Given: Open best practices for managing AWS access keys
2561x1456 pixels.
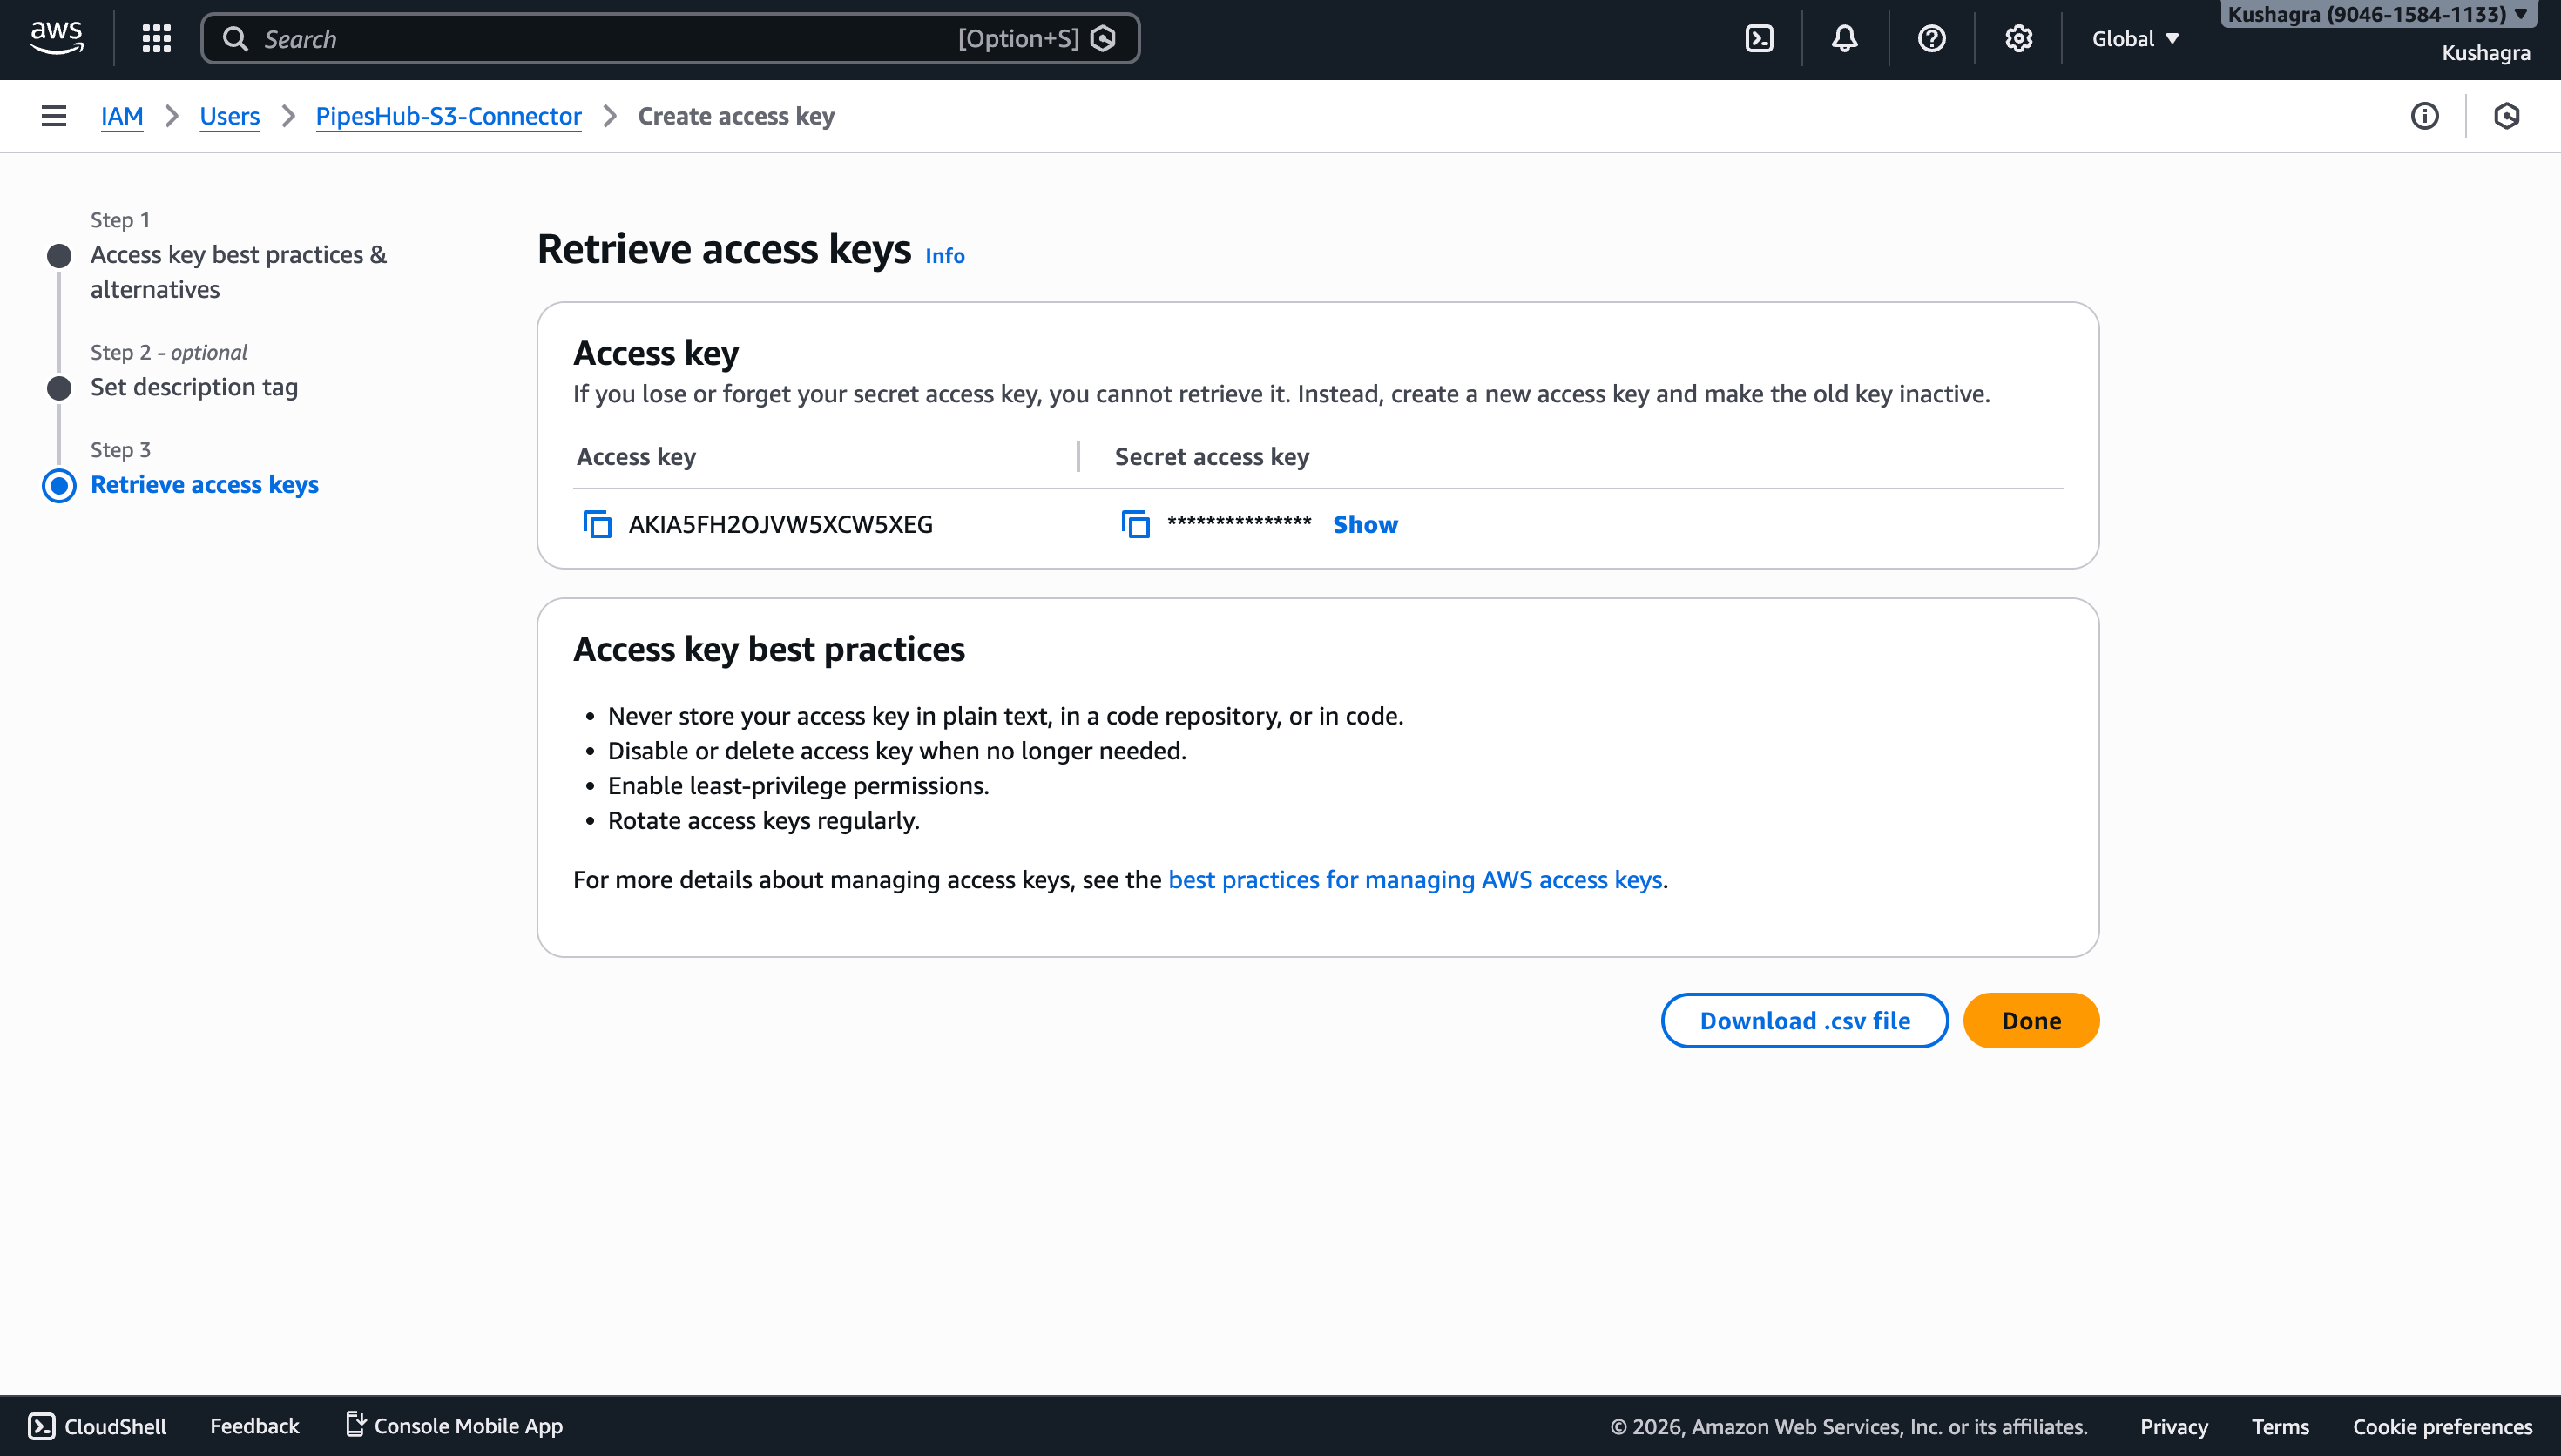Looking at the screenshot, I should point(1415,880).
